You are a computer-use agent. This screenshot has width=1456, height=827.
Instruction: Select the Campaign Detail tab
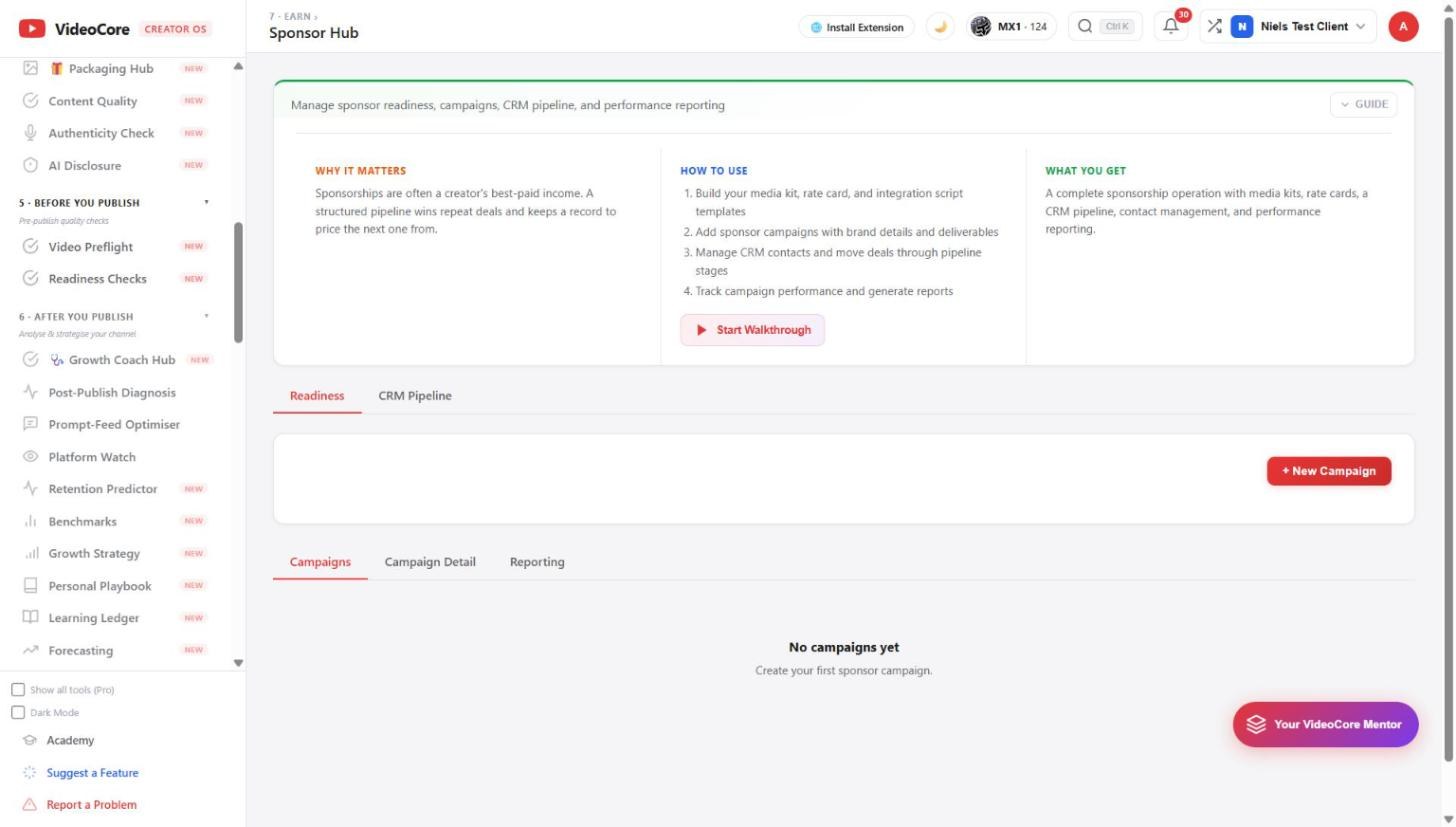430,562
